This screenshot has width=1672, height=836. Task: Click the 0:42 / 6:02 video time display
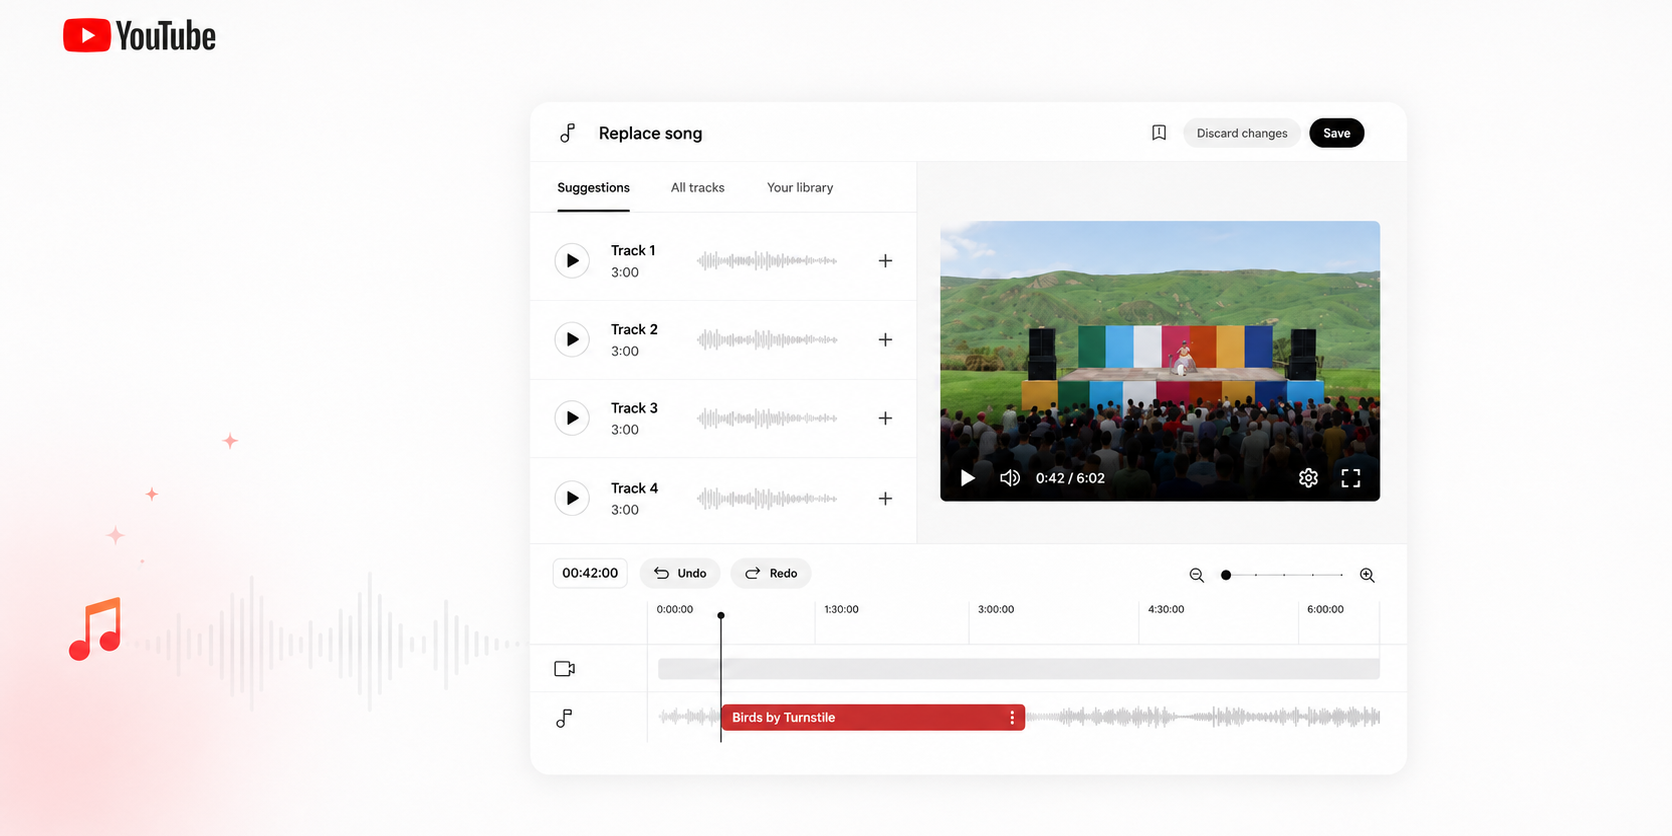[x=1070, y=478]
